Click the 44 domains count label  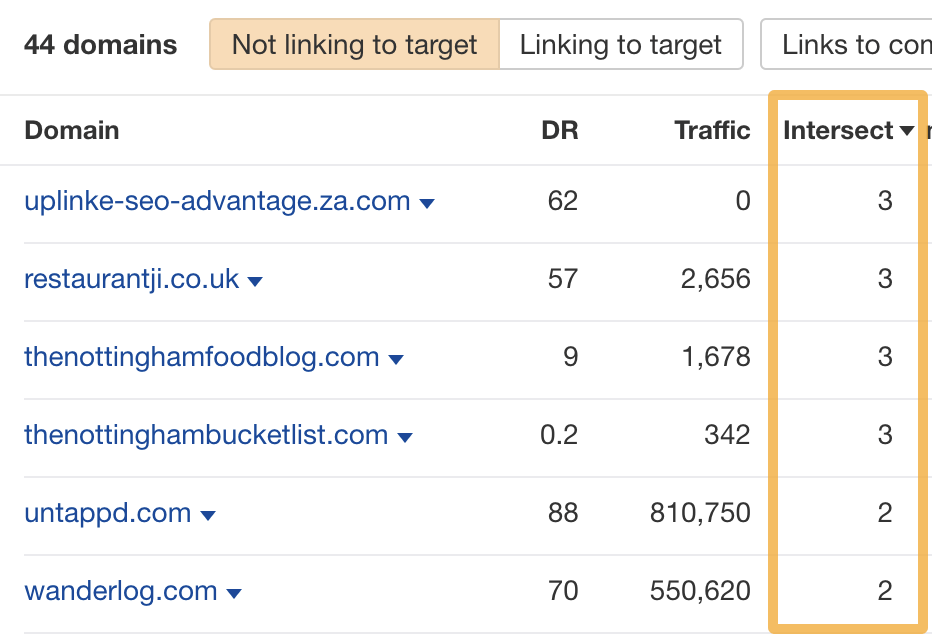100,44
